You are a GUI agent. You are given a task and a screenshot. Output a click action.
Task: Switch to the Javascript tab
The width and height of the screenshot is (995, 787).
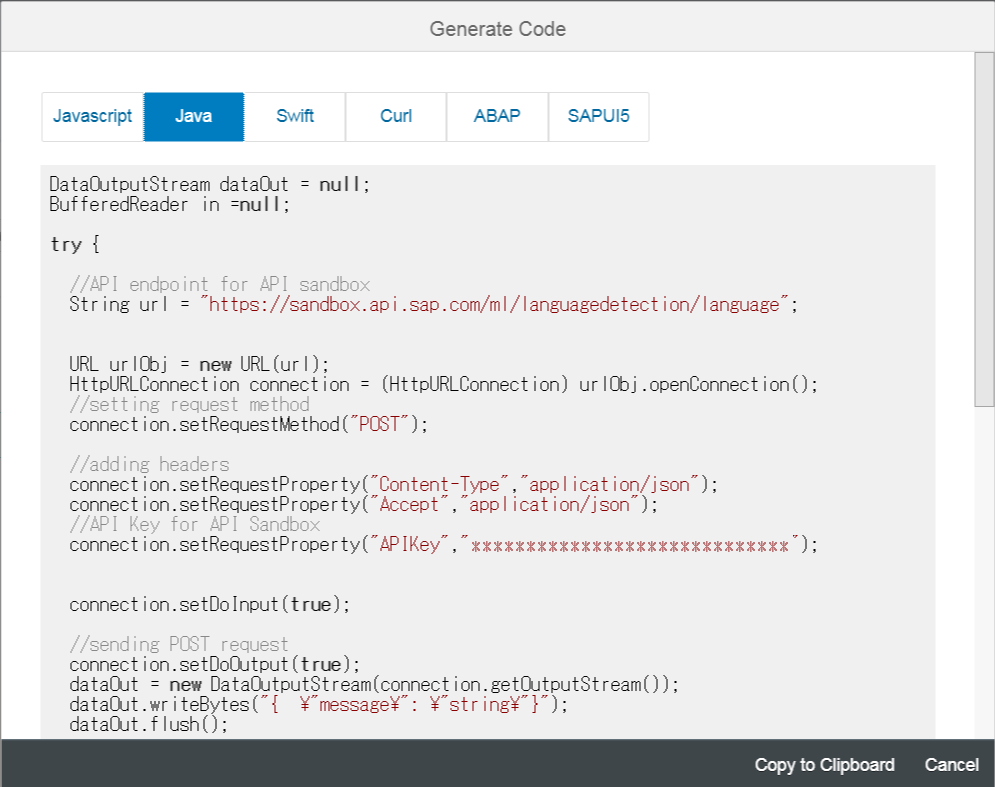pos(92,116)
